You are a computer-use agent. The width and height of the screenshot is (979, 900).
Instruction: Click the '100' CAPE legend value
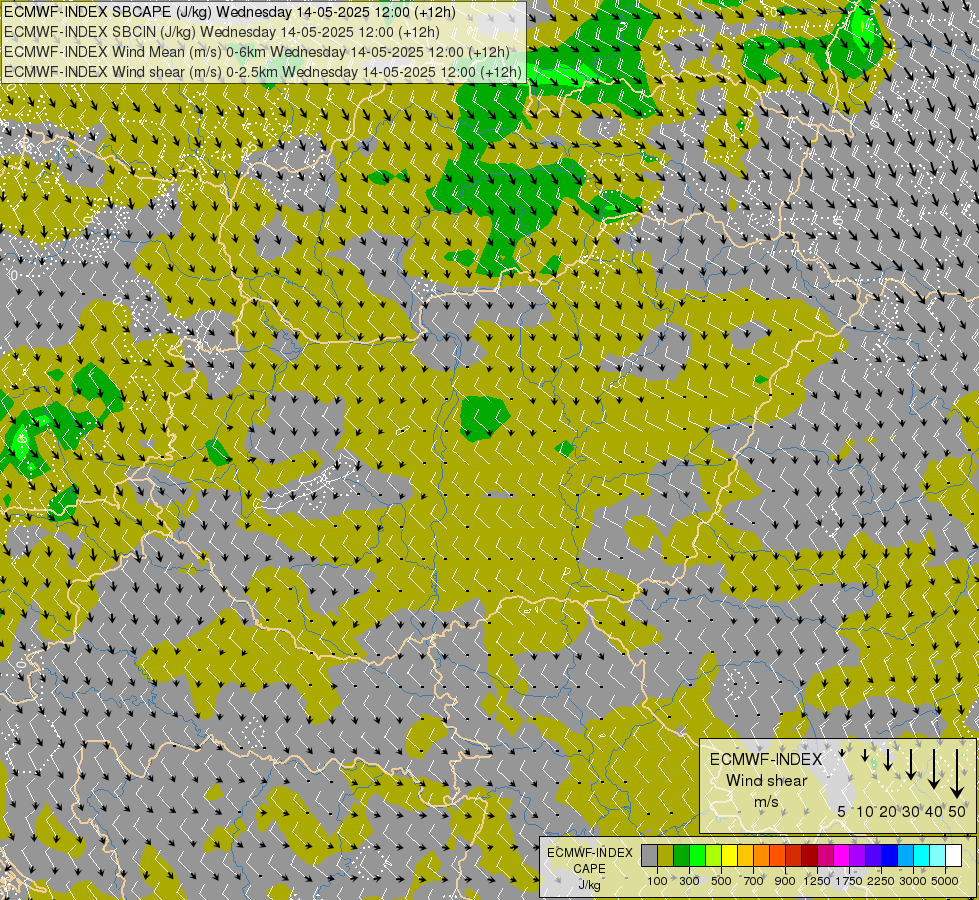pos(657,881)
